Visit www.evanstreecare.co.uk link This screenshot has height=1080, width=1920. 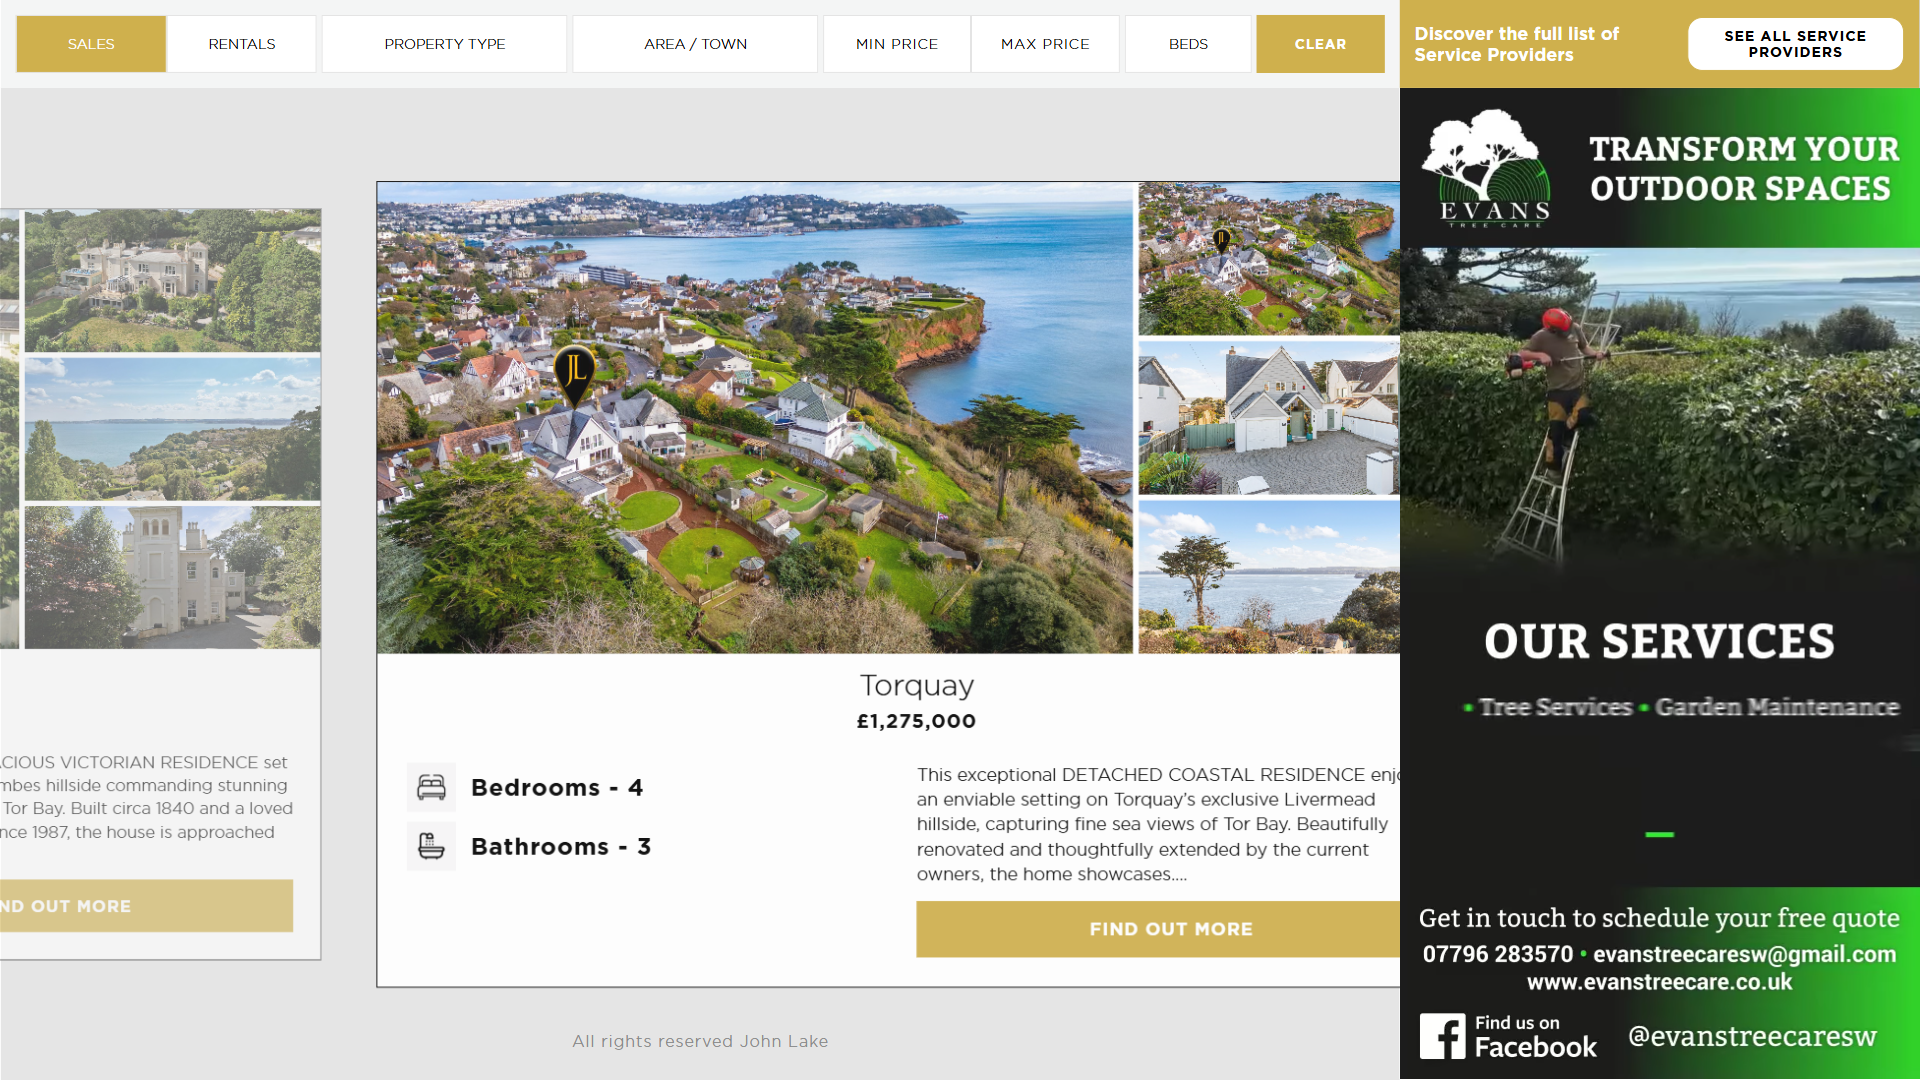[1659, 983]
